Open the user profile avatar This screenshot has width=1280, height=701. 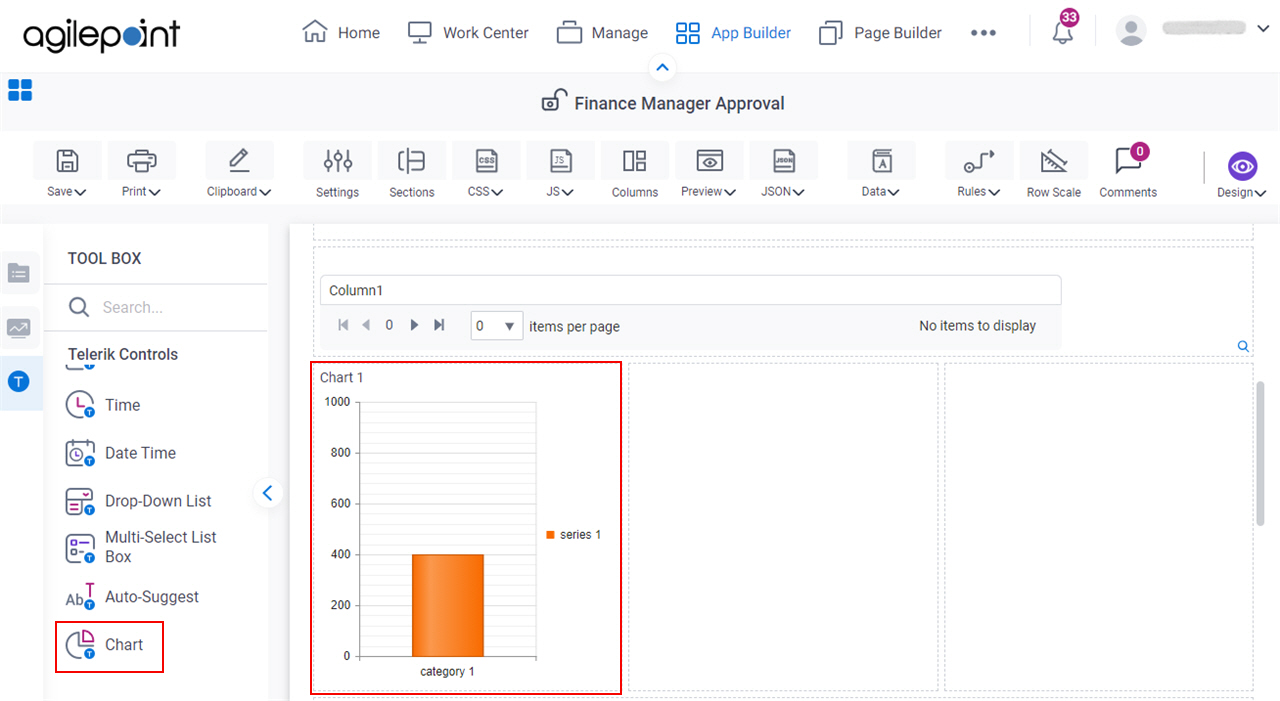pos(1131,31)
